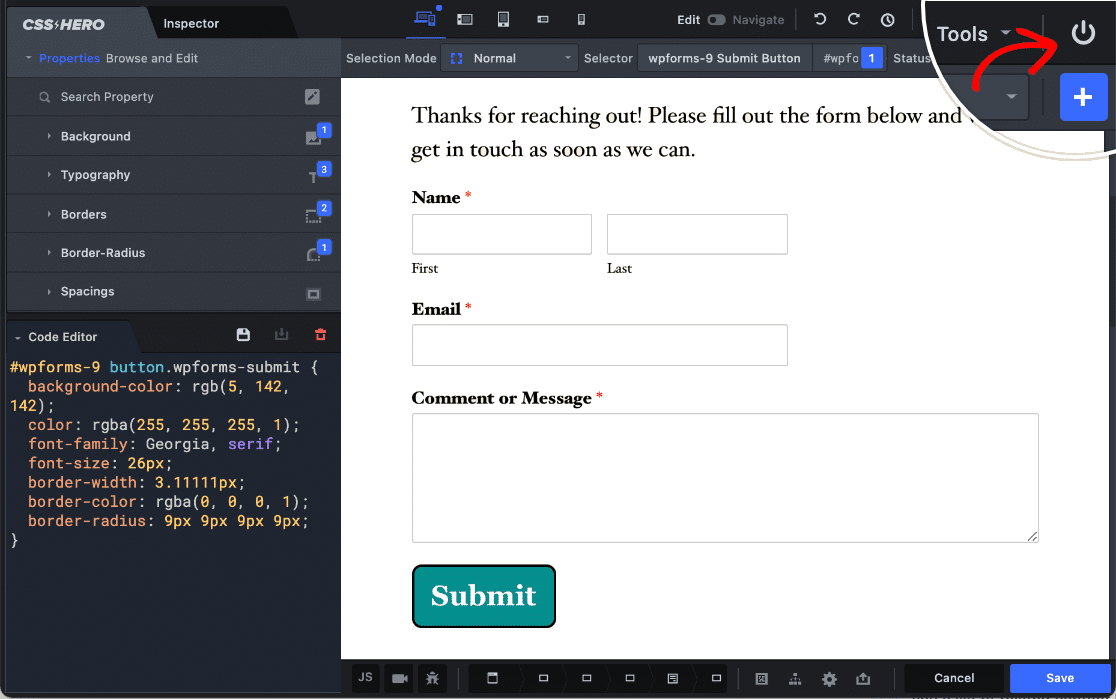Select the #wpfo selector tab
1116x699 pixels.
[849, 58]
